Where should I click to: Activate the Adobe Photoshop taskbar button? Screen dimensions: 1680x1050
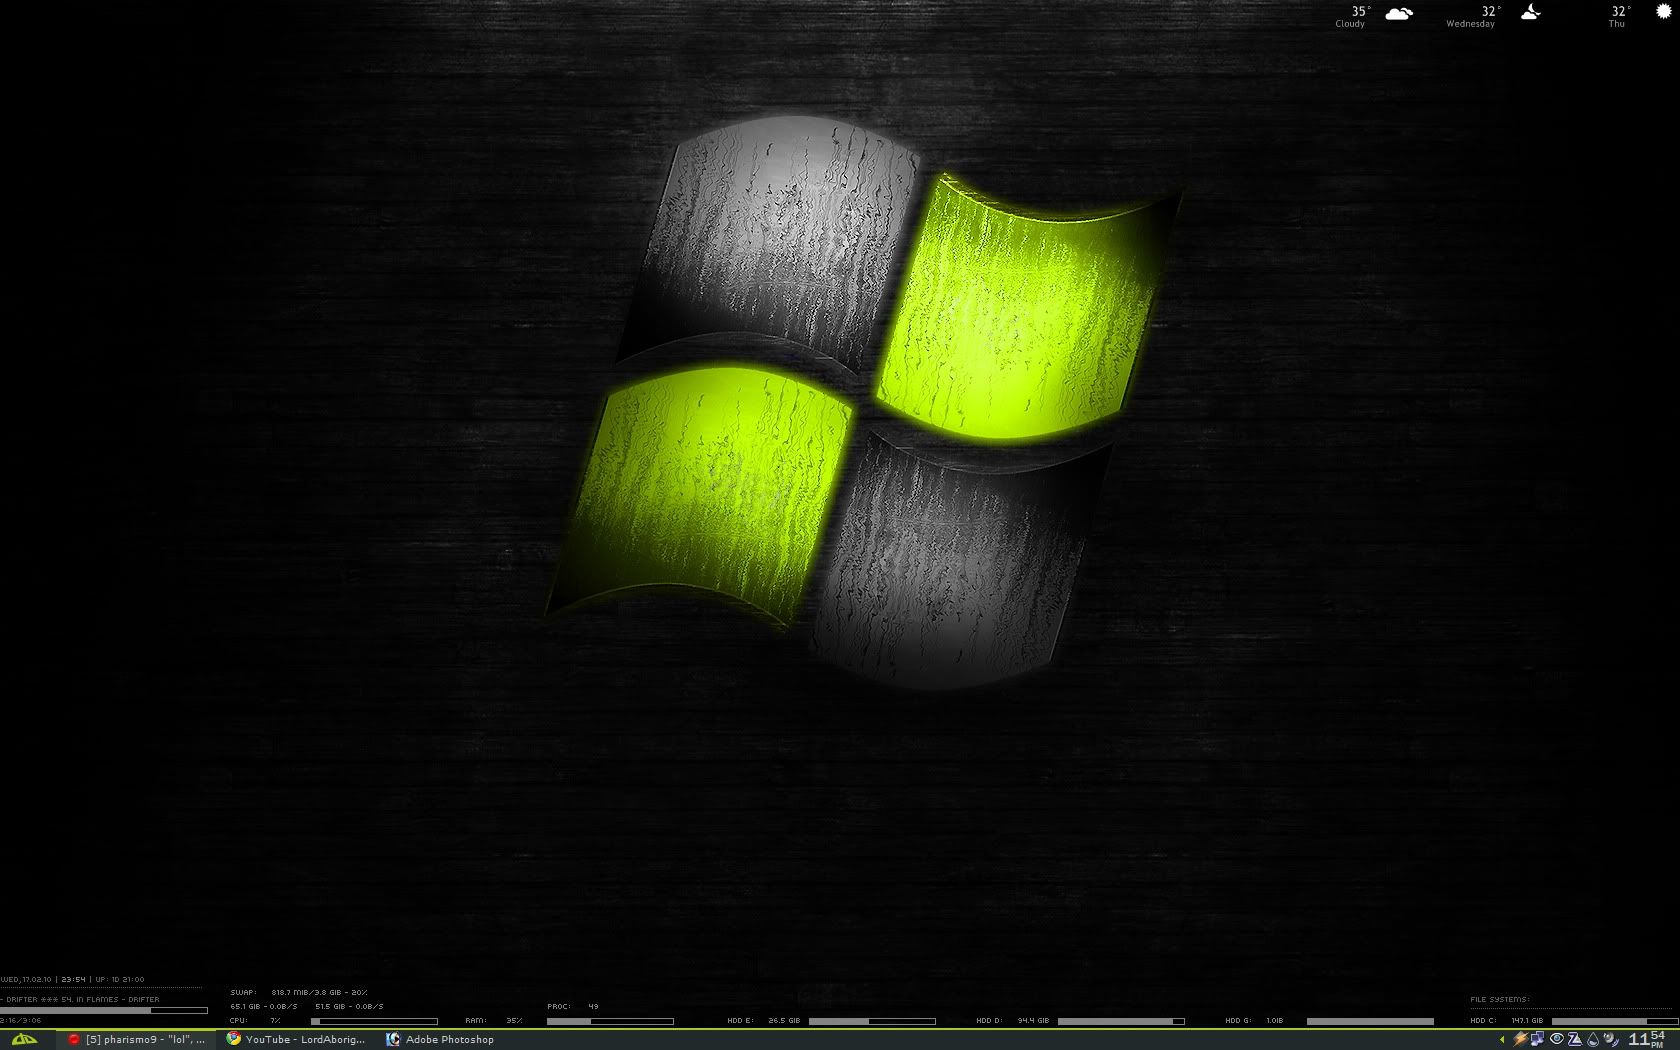coord(440,1040)
